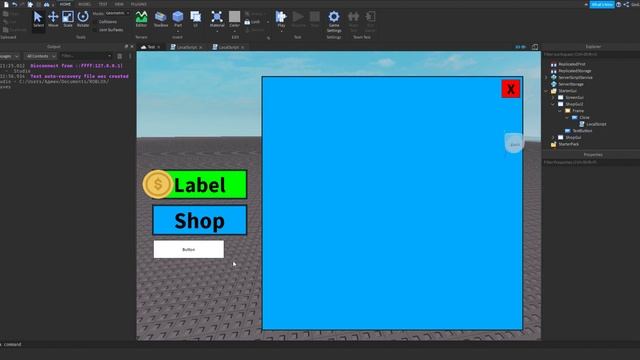Open the messages filter dropdown in Output
The image size is (640, 360).
pyautogui.click(x=9, y=56)
